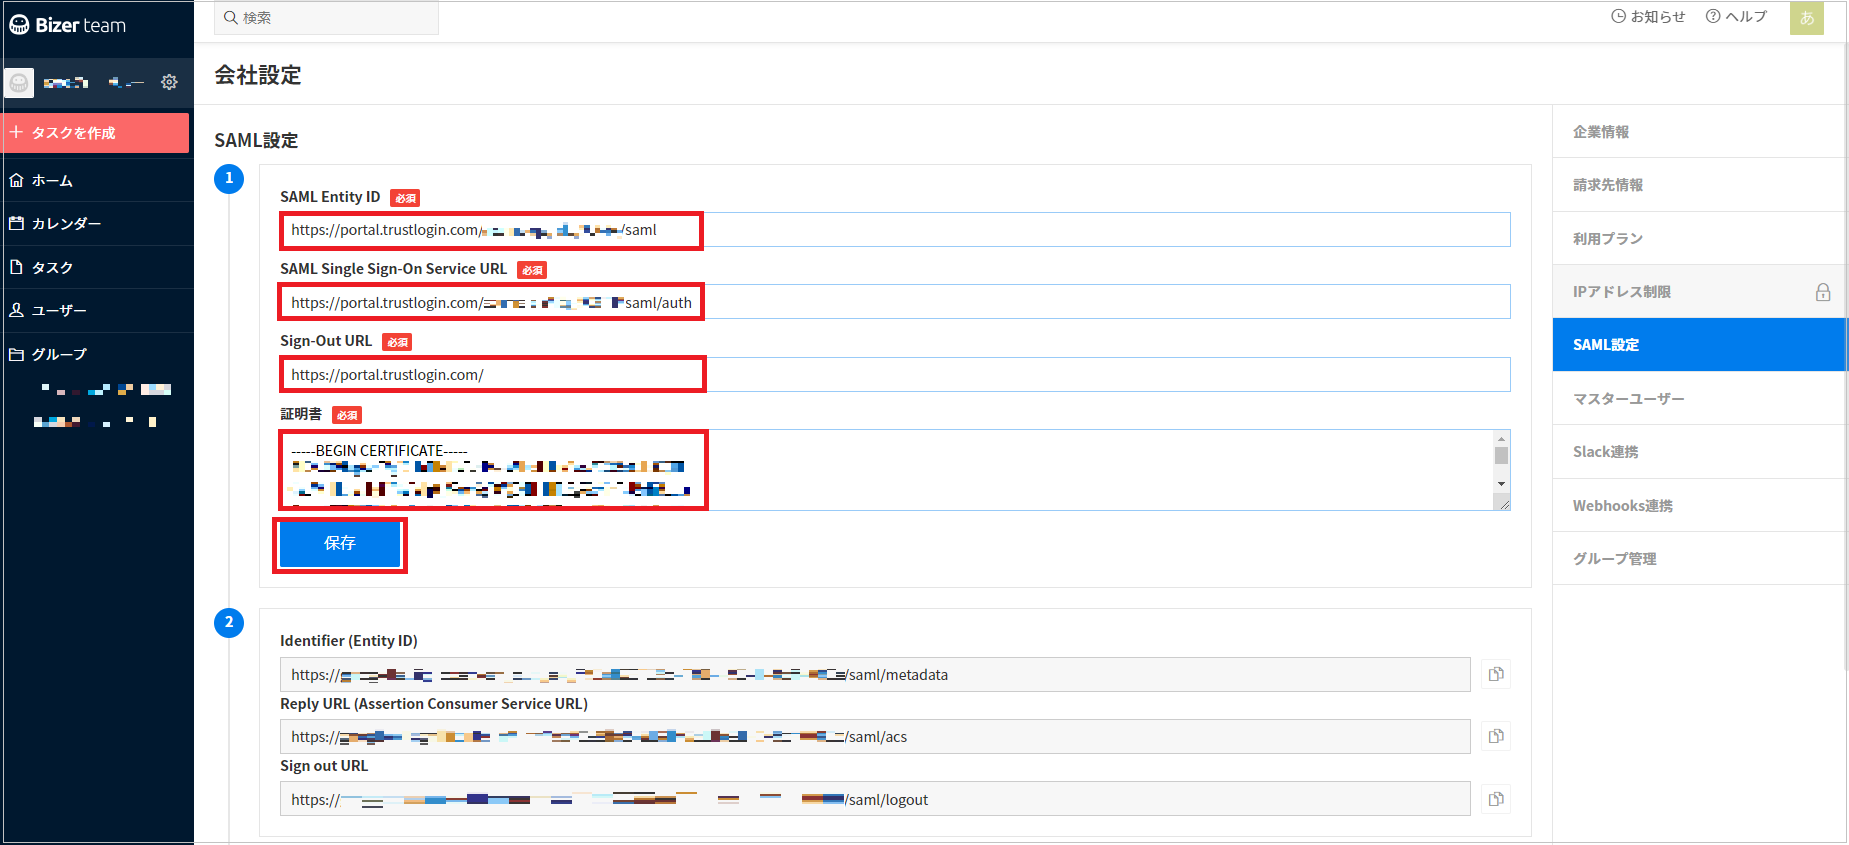Open the Bizer team logo
The image size is (1849, 845).
coord(68,25)
